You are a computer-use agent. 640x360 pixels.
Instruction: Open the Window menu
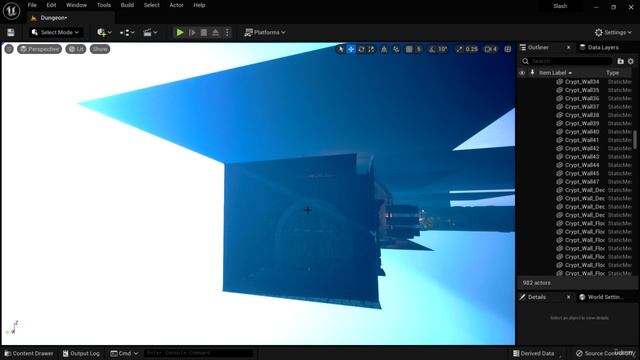click(x=76, y=5)
